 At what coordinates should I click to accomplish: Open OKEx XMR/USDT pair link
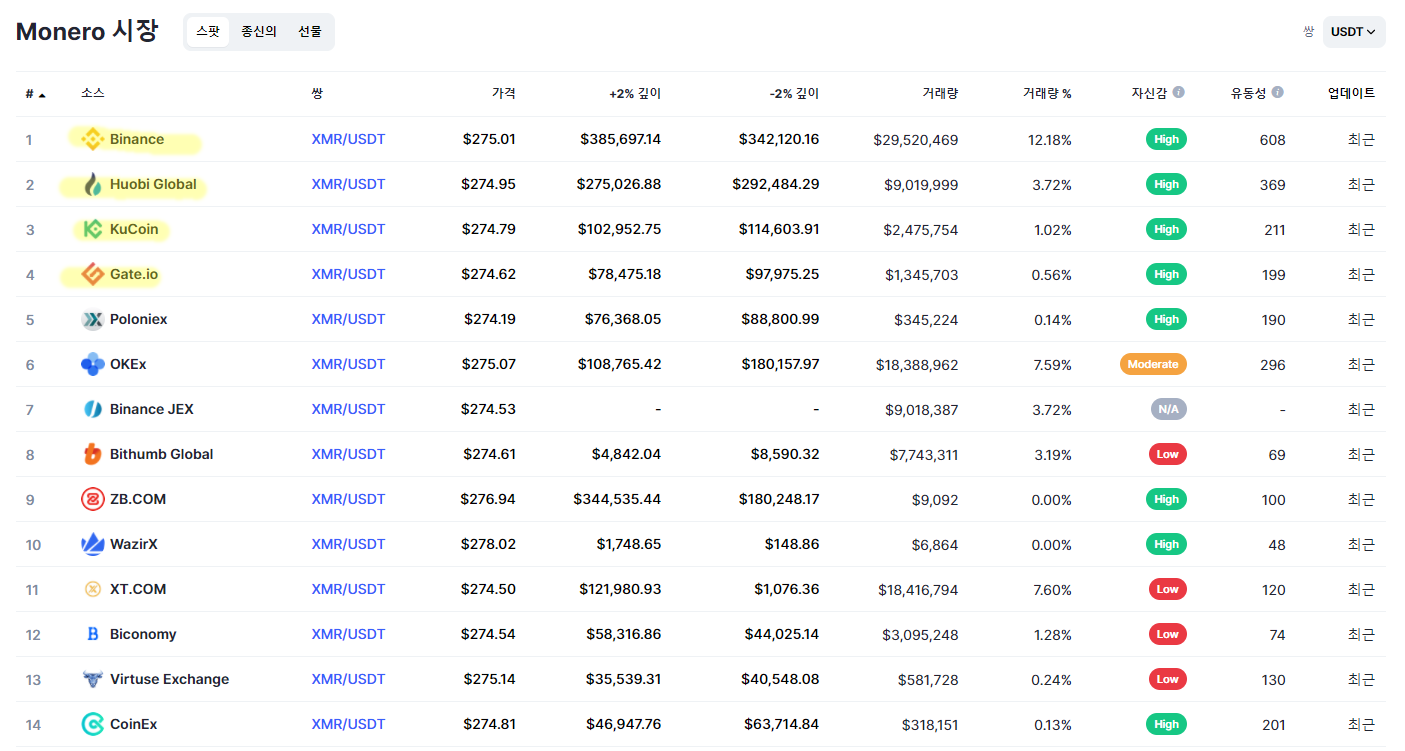click(x=348, y=364)
